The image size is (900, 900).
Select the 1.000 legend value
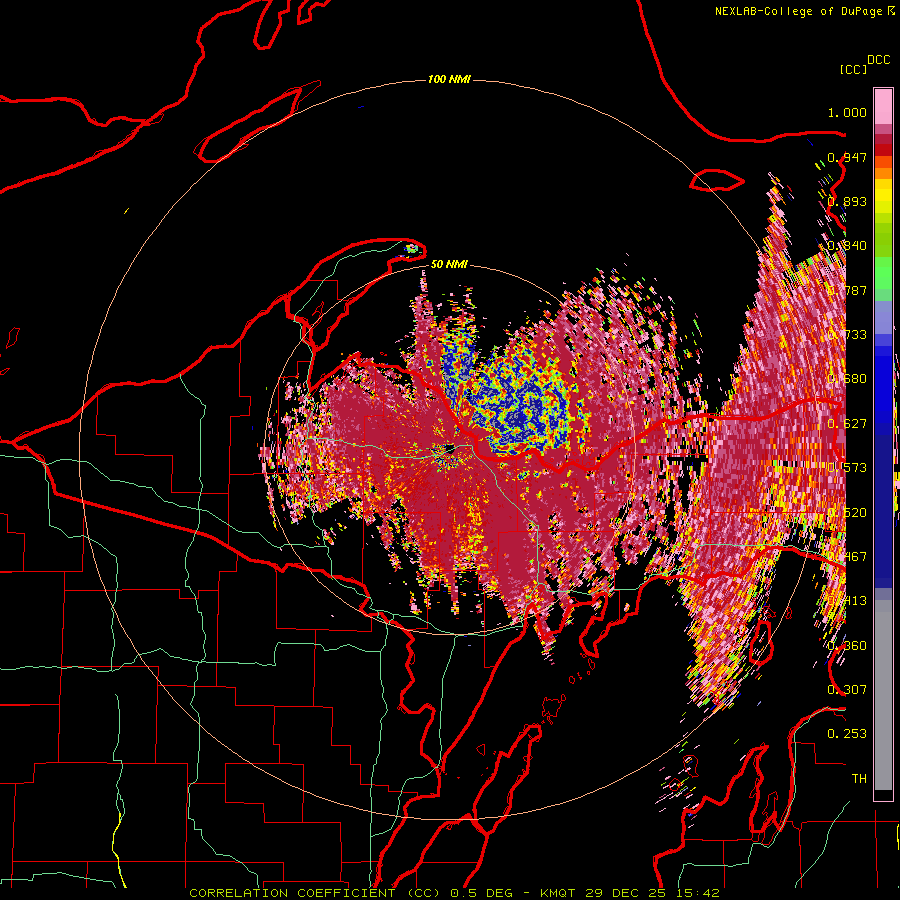tap(847, 112)
